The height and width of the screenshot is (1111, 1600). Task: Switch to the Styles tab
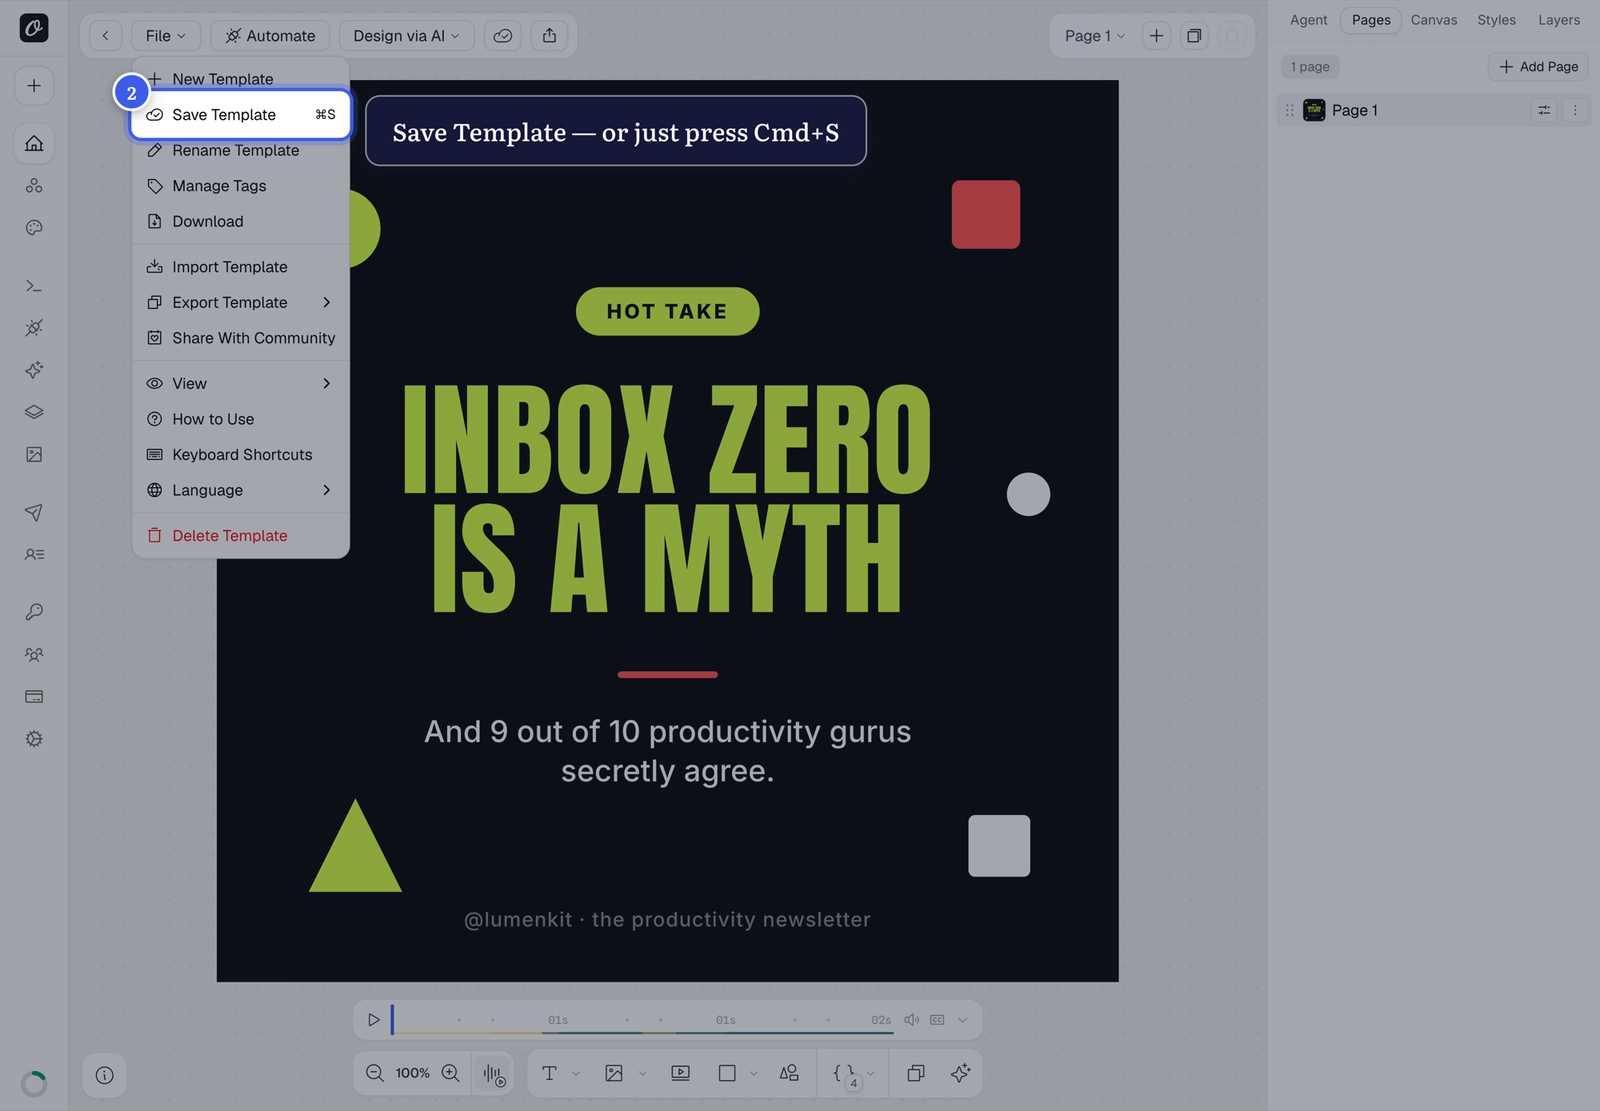1496,20
